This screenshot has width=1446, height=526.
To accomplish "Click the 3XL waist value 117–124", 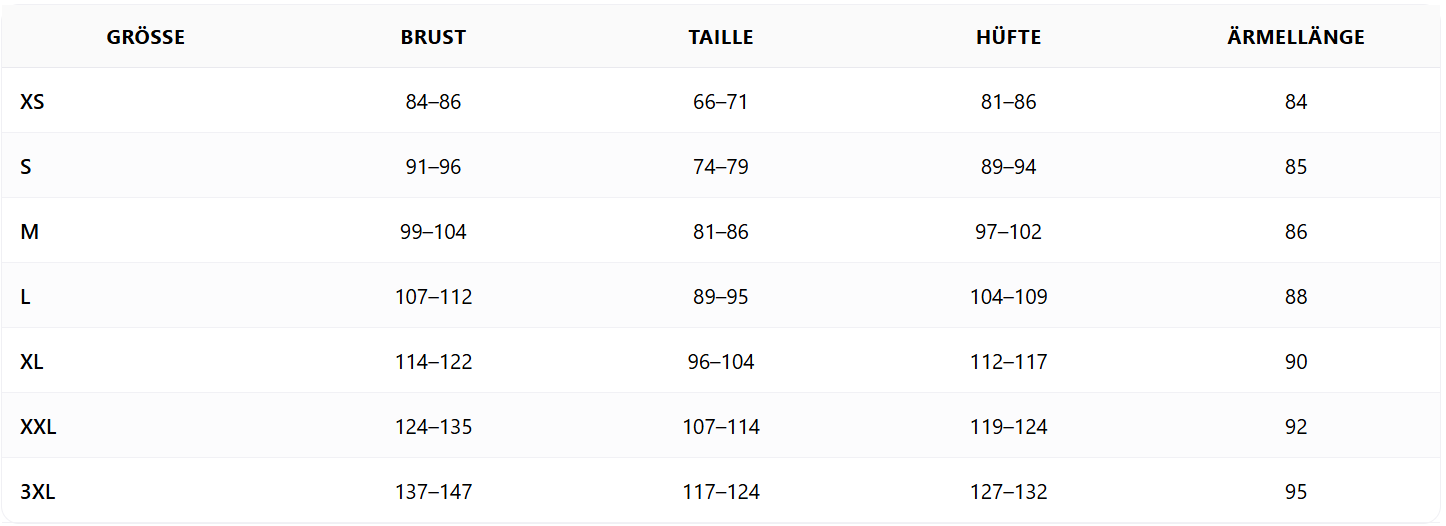I will 720,492.
